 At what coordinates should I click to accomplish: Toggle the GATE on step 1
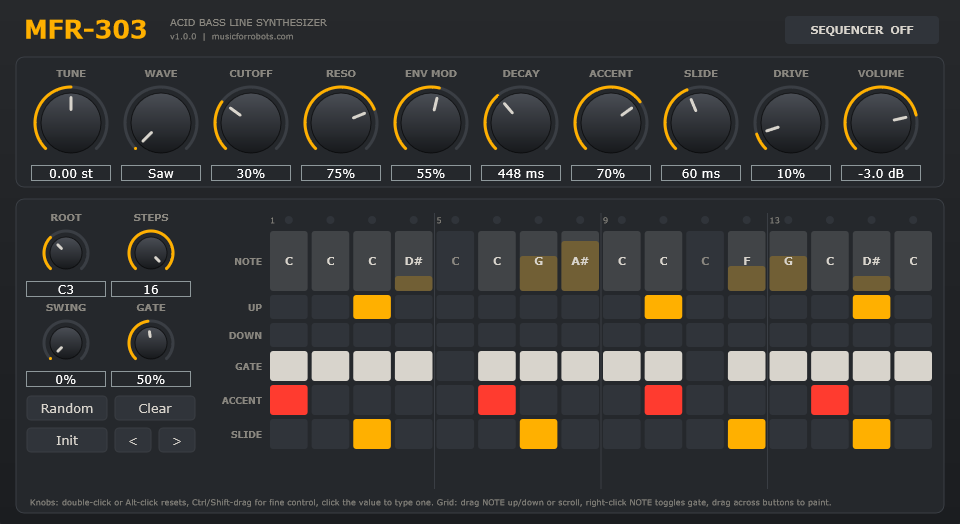point(289,366)
